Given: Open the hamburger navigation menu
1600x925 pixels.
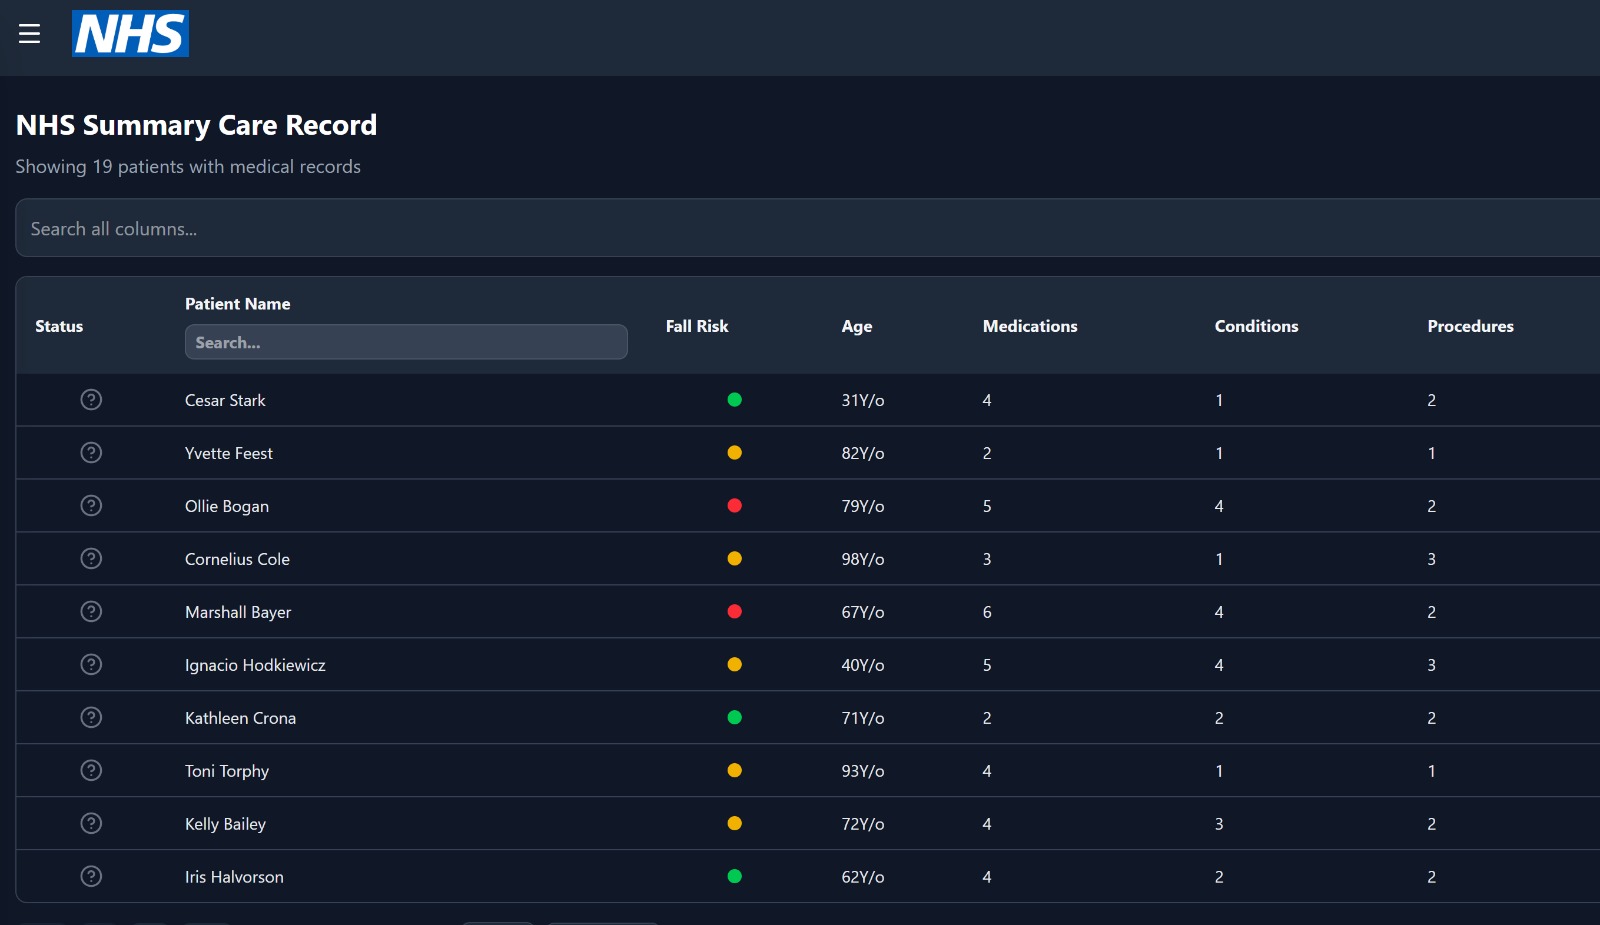Looking at the screenshot, I should pyautogui.click(x=30, y=34).
